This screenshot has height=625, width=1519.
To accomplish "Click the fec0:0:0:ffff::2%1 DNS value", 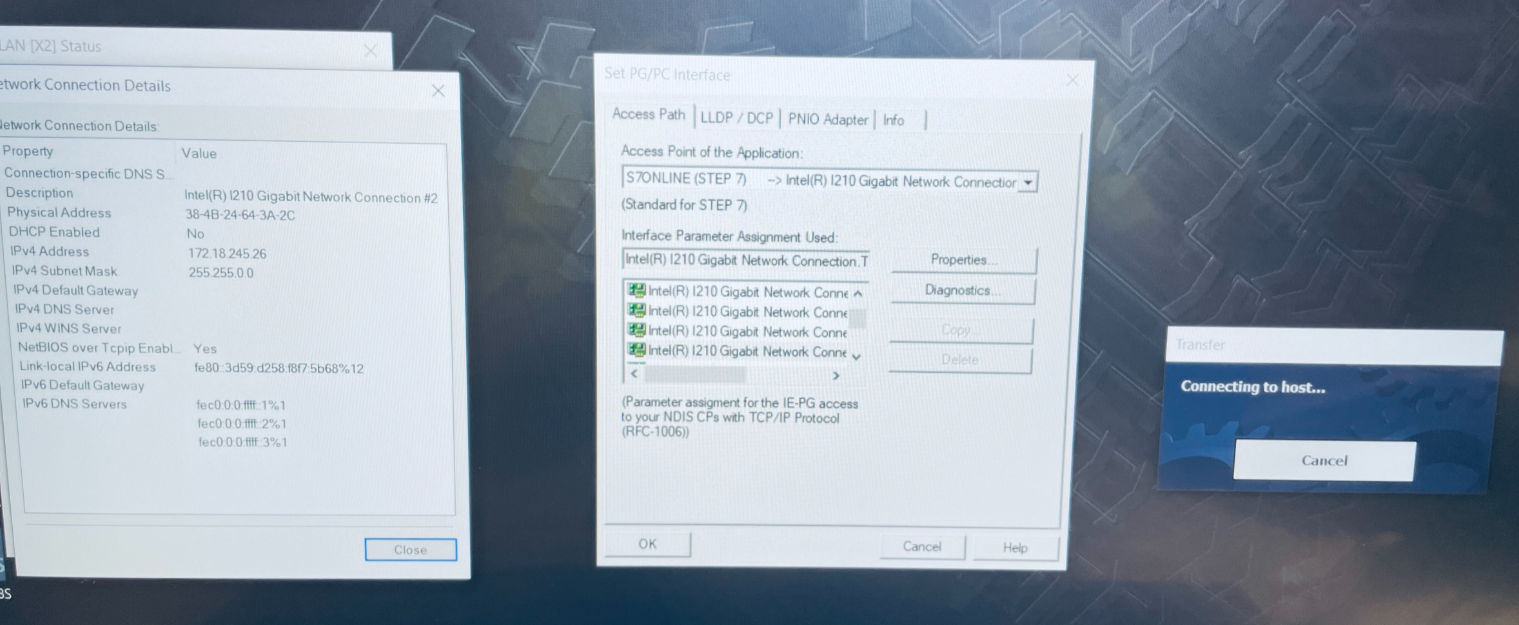I will point(242,424).
